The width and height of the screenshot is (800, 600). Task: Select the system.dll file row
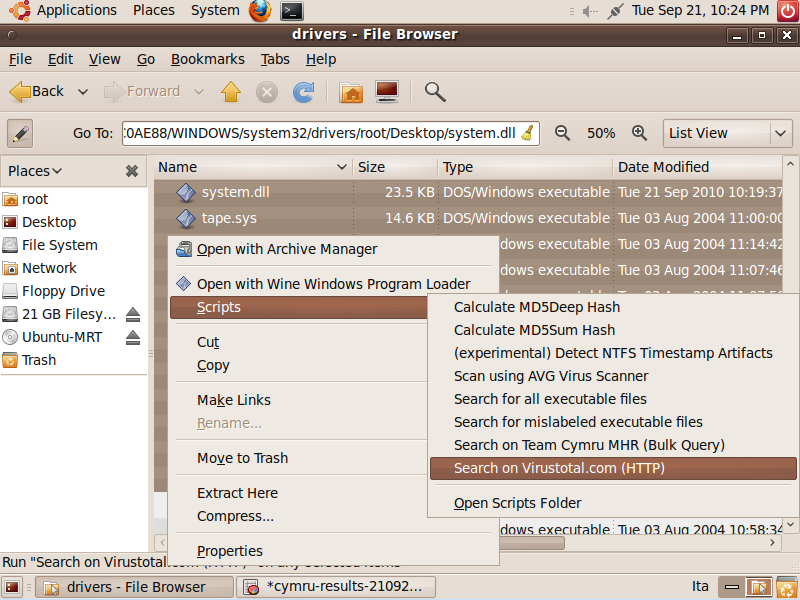point(468,192)
